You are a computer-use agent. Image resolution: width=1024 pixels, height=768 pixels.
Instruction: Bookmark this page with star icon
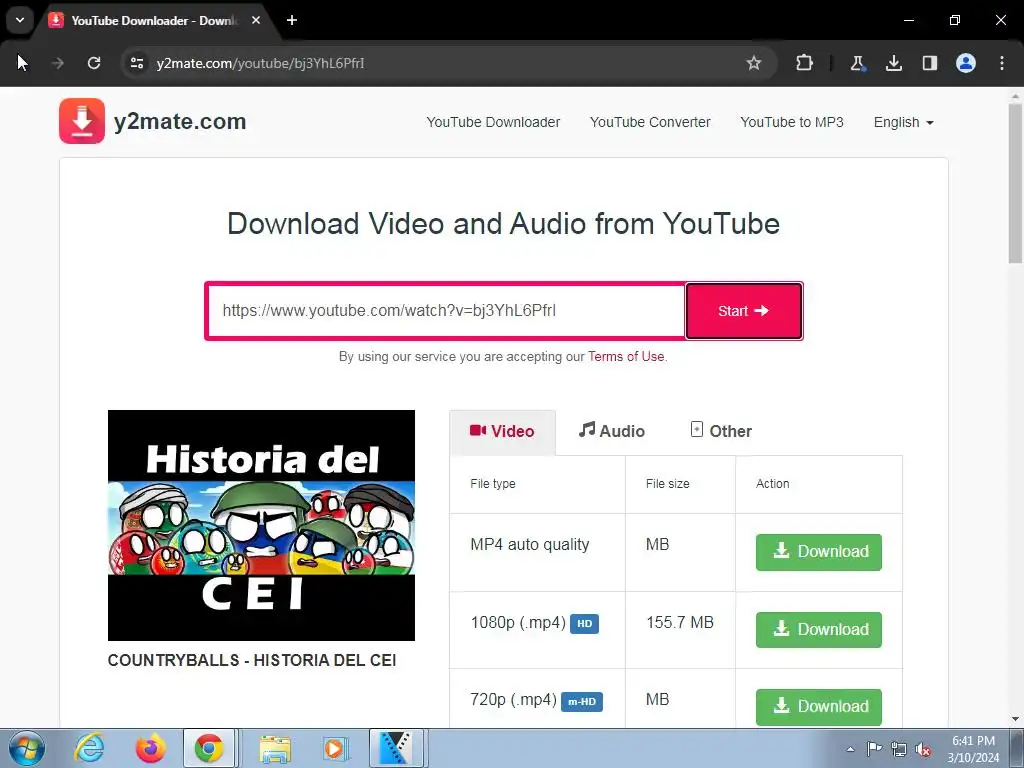click(754, 63)
